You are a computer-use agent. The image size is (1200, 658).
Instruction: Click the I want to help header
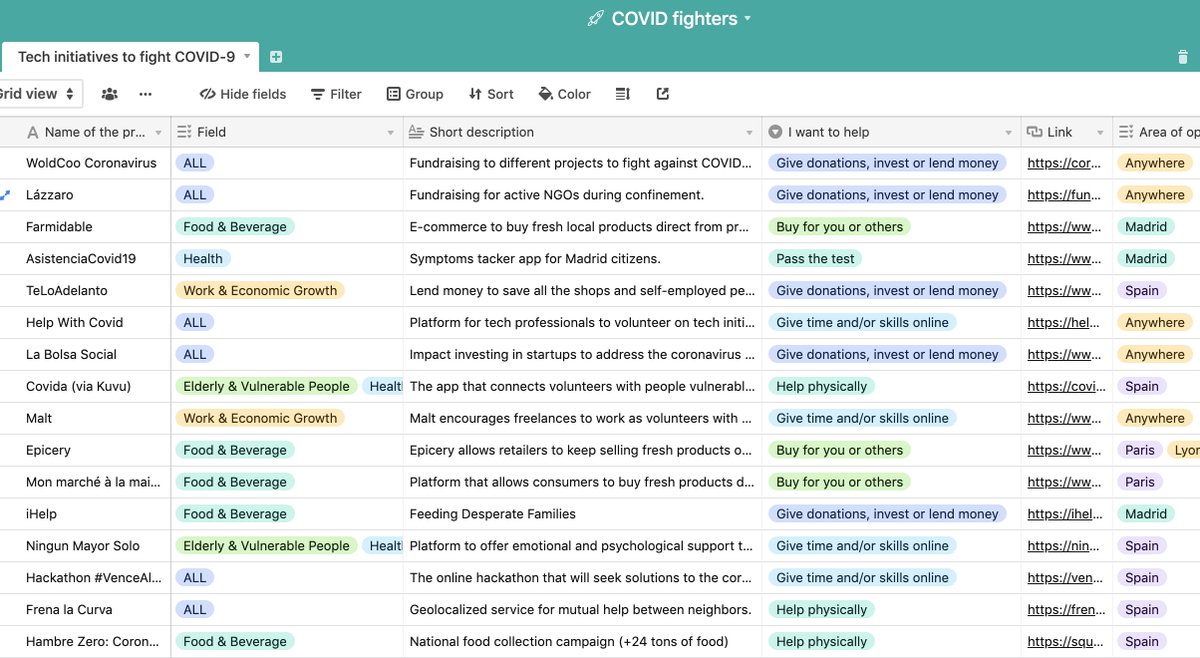click(x=892, y=132)
